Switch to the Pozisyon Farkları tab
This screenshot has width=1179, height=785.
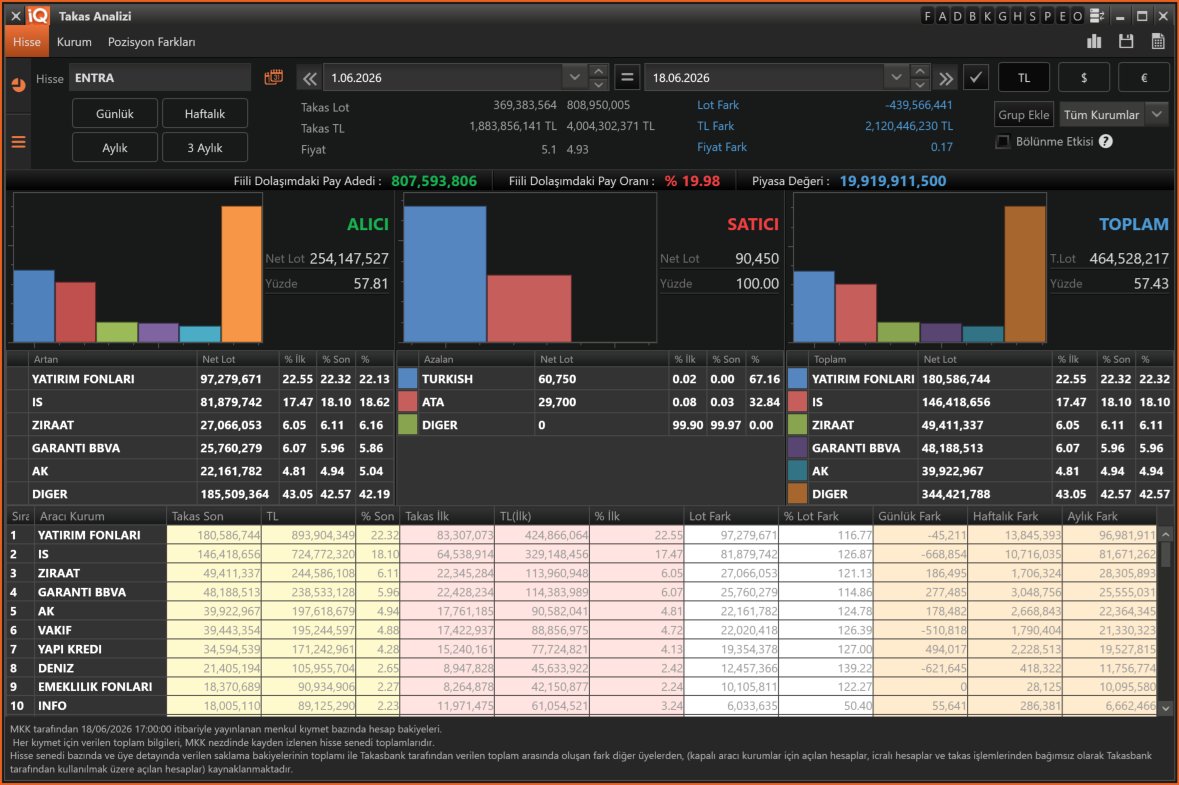coord(151,42)
